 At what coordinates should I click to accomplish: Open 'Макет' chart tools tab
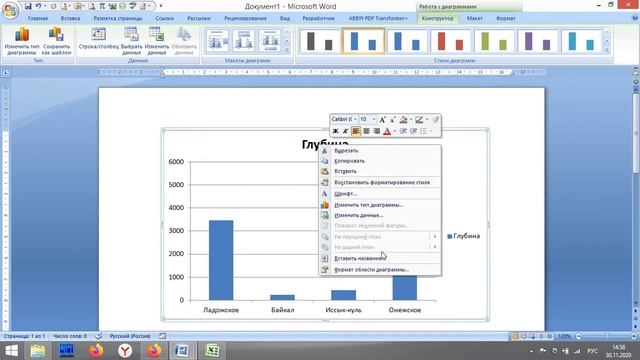point(474,18)
